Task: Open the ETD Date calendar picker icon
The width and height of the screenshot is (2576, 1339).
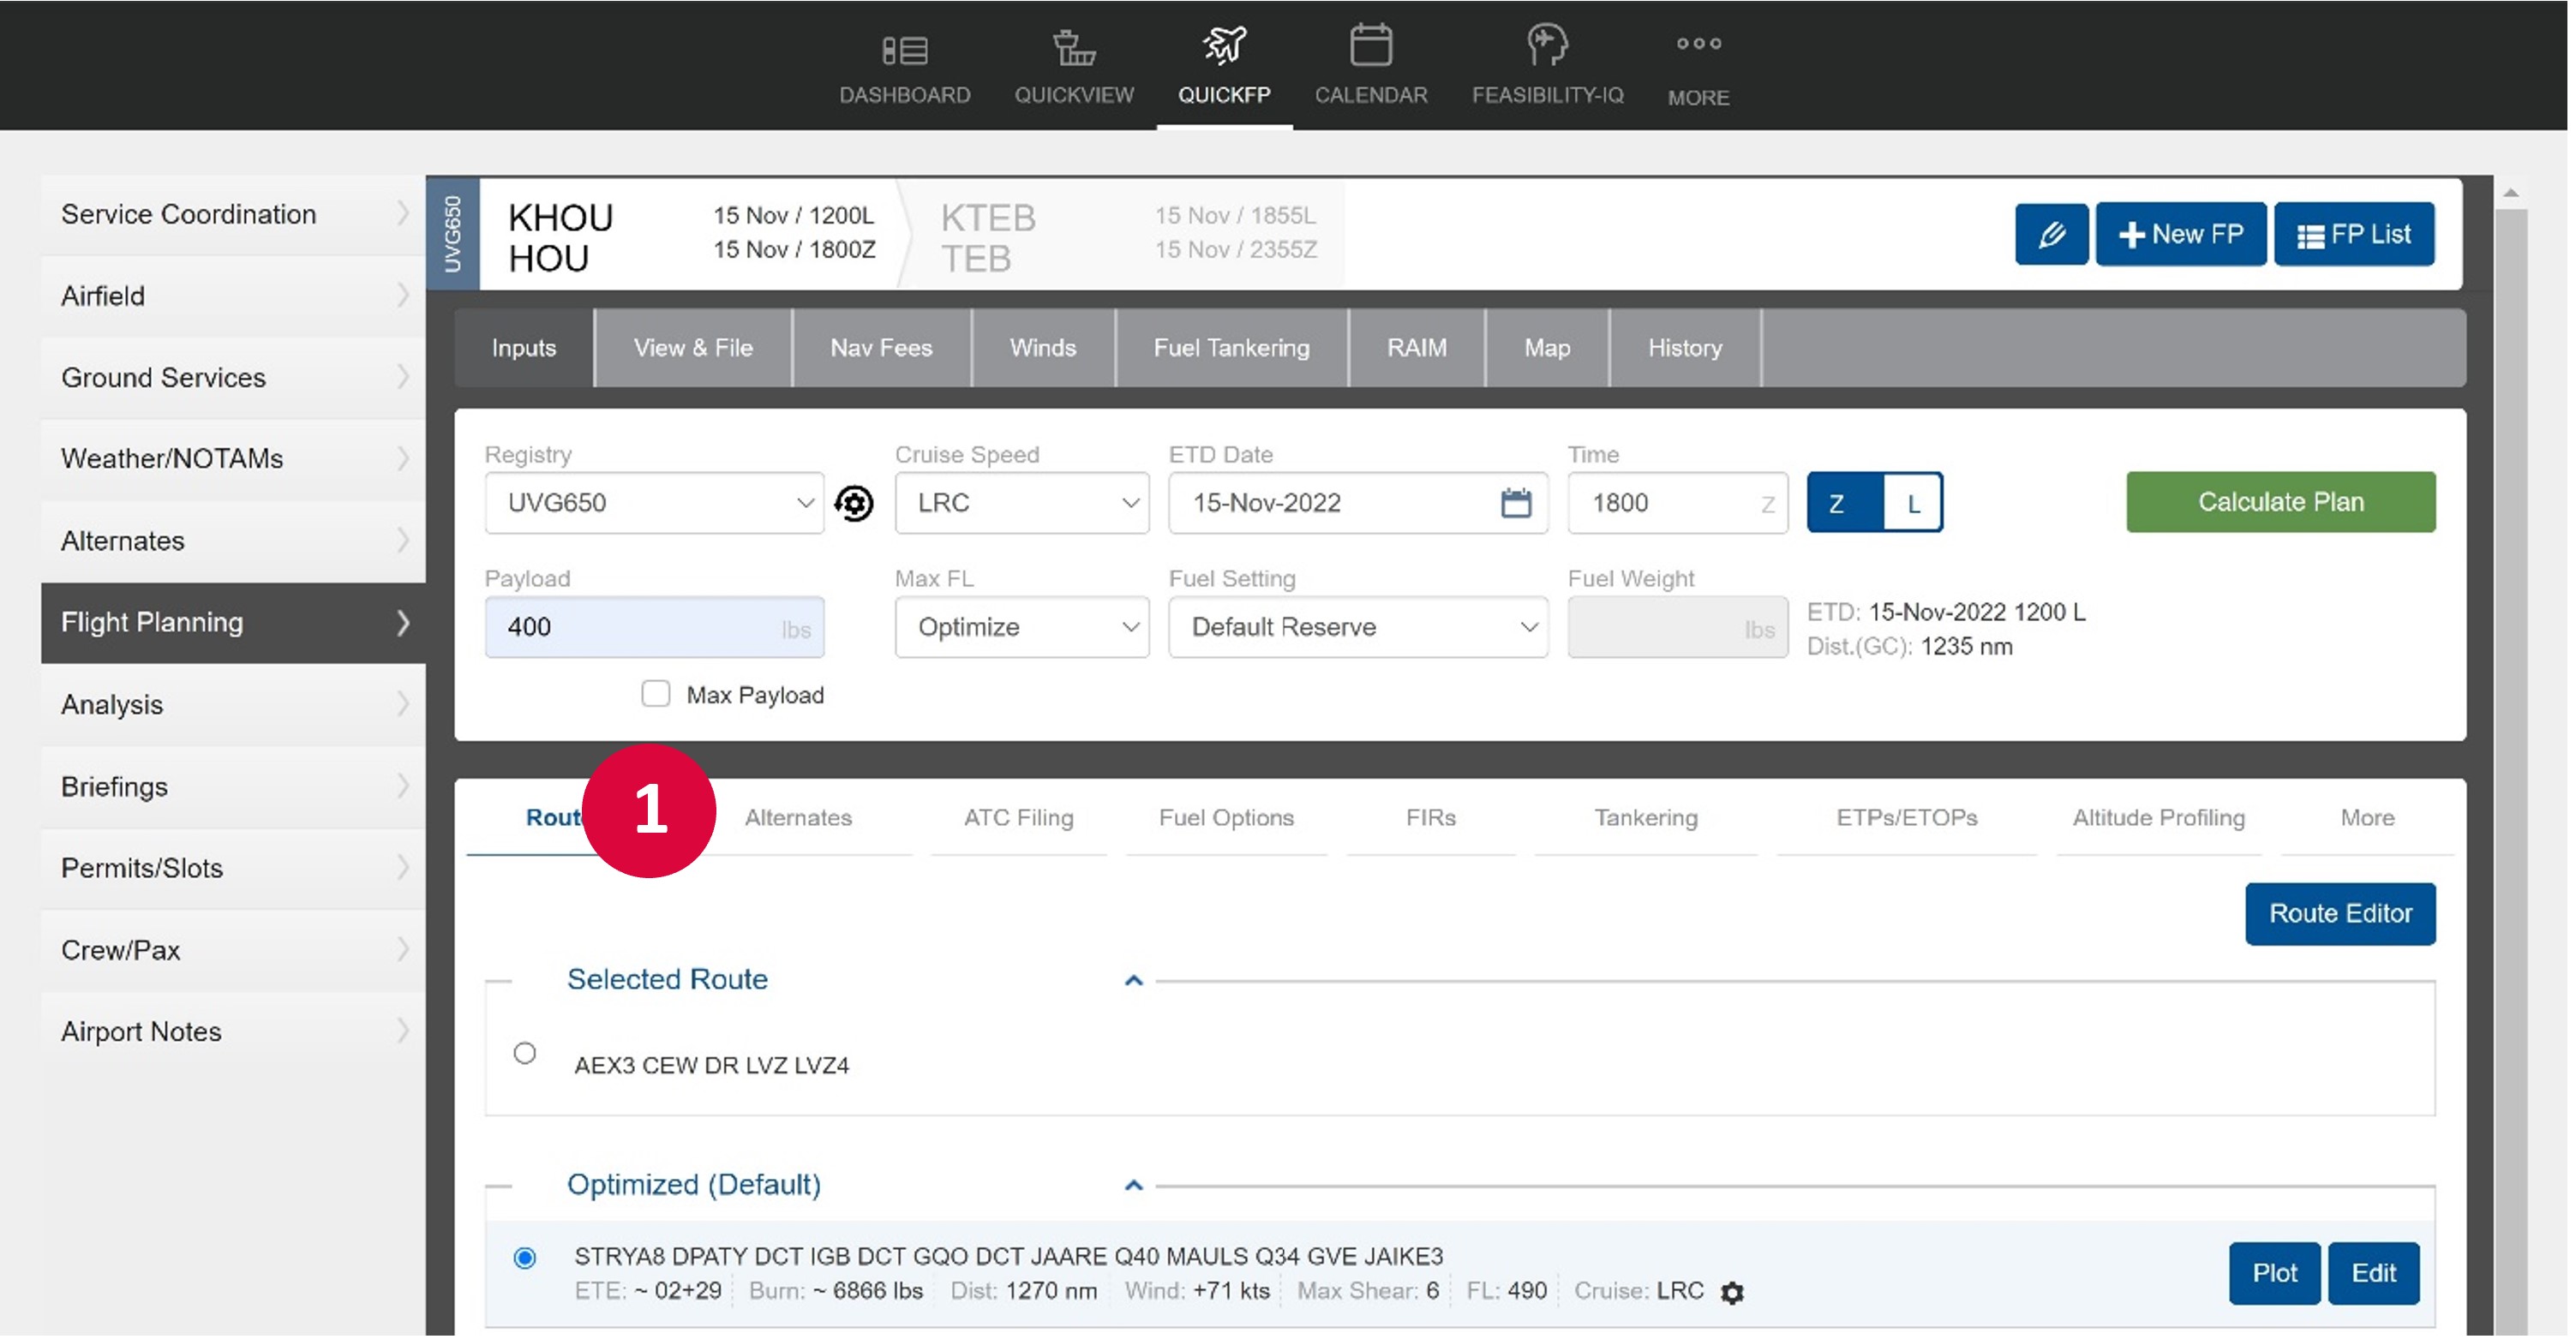Action: (x=1515, y=503)
